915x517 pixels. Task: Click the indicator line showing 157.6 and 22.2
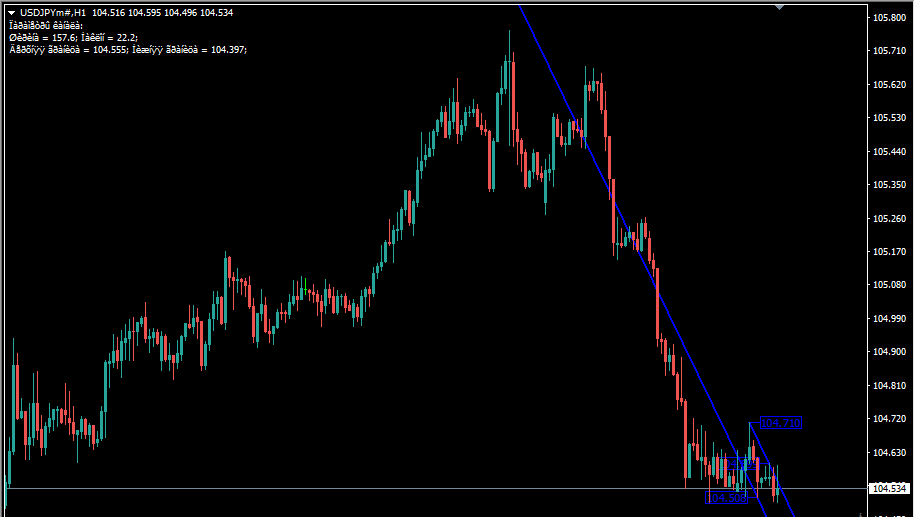72,37
